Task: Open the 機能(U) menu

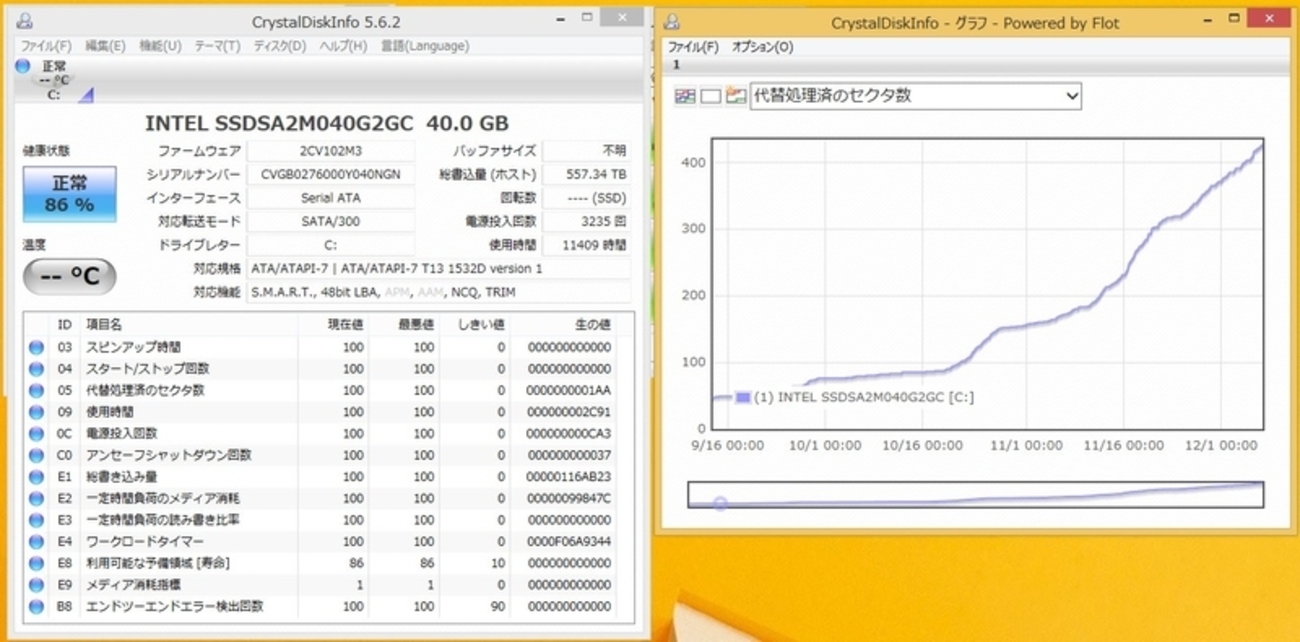Action: (x=160, y=46)
